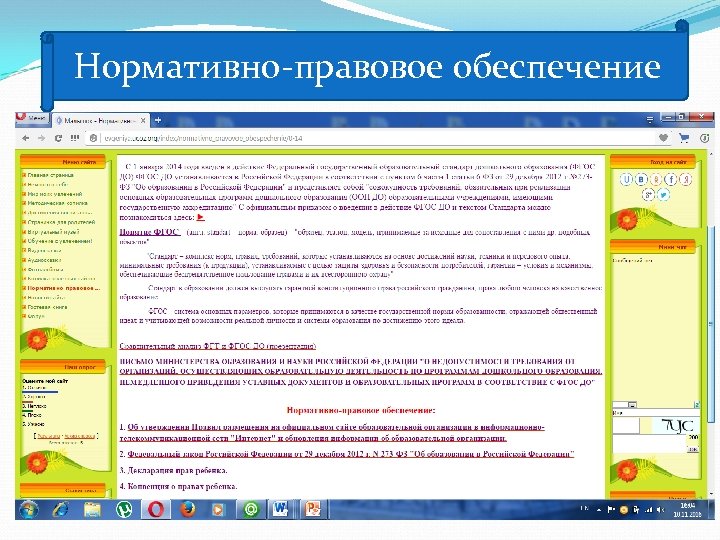Open comparative analysis ФГТ и ФГОС presentation link
Screen dimensions: 720x540
pos(218,346)
